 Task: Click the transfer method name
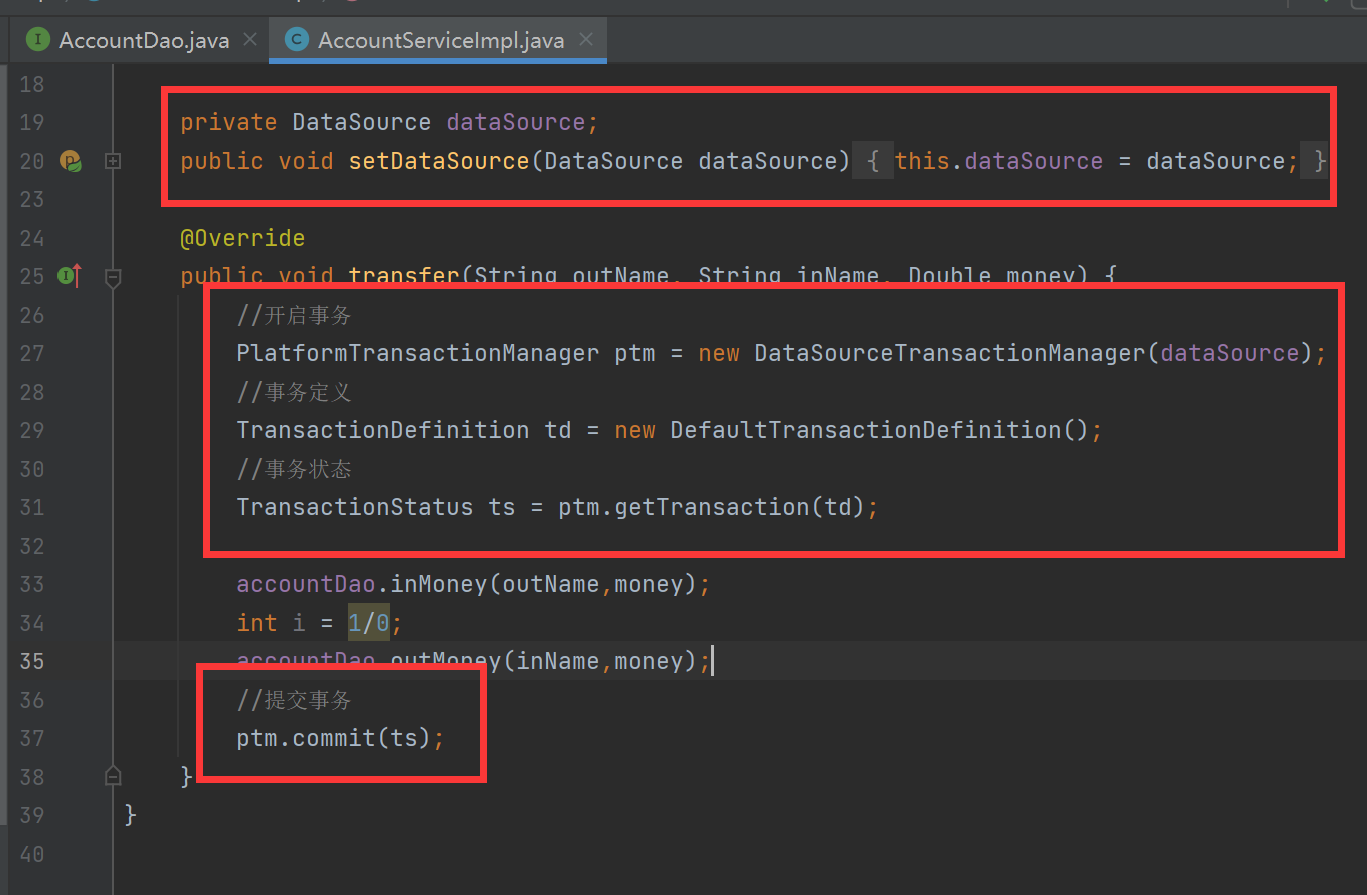(403, 275)
